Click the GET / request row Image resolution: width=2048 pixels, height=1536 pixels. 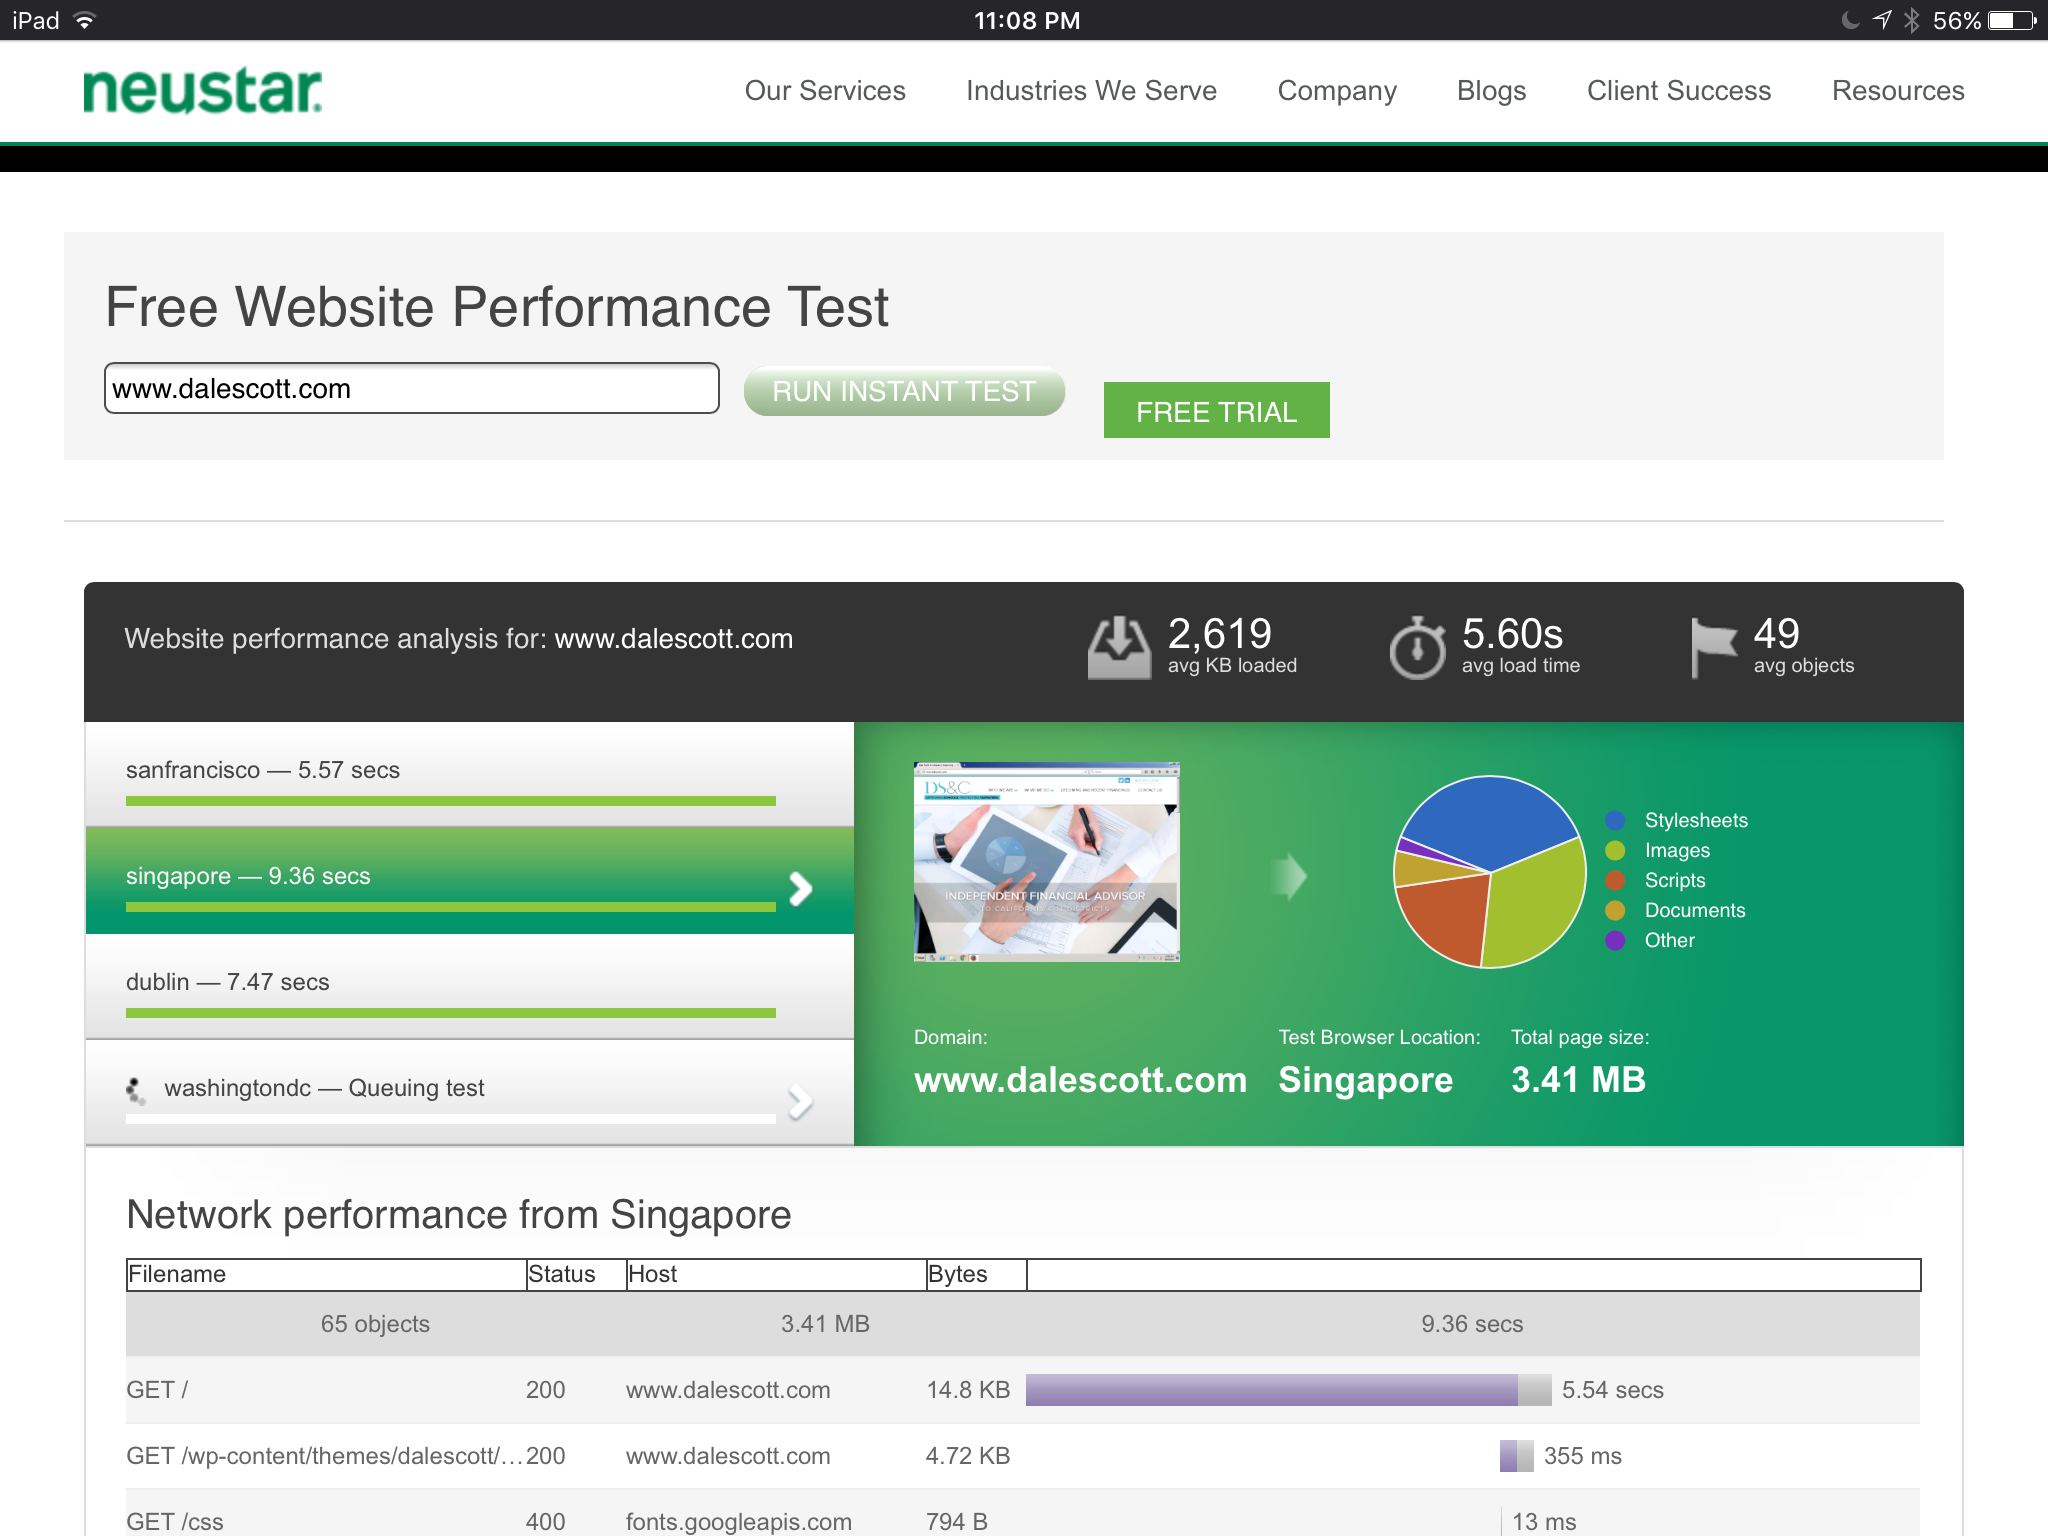[1023, 1390]
